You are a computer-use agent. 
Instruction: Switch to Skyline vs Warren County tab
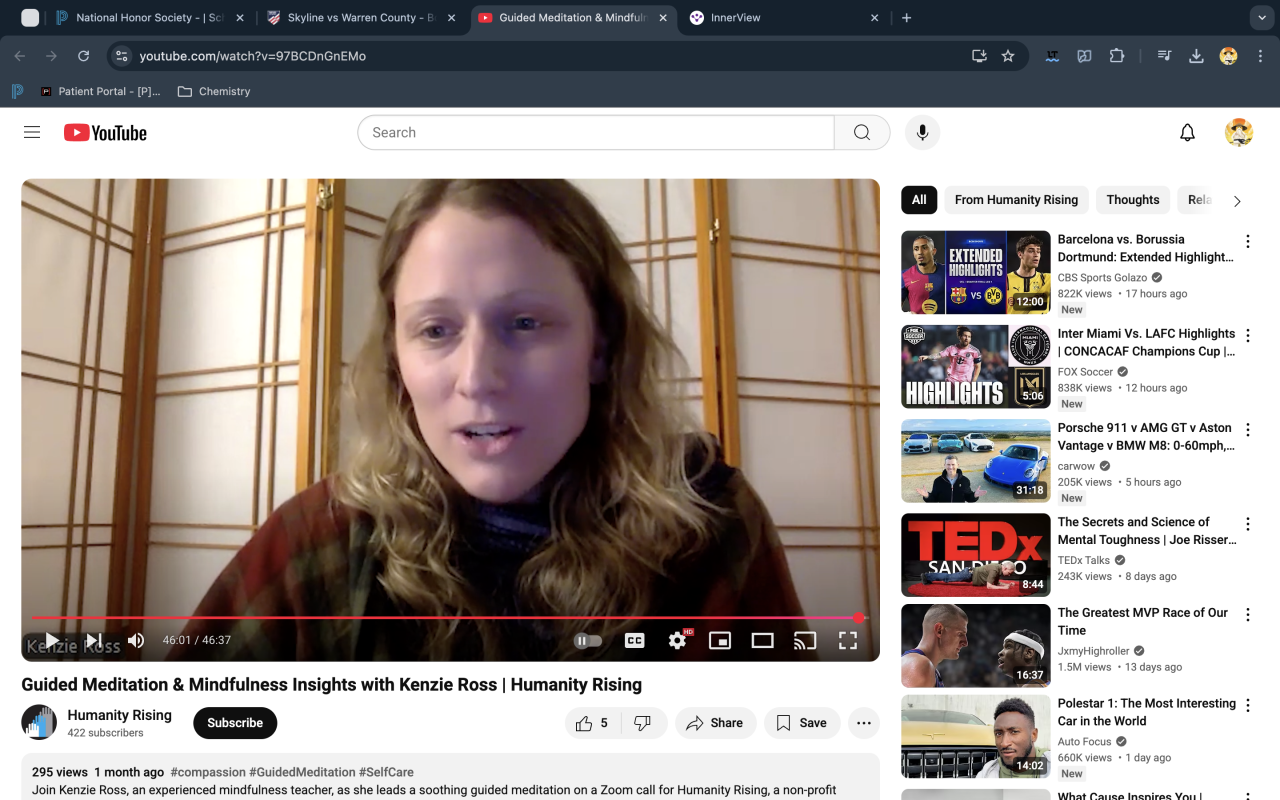click(x=360, y=18)
